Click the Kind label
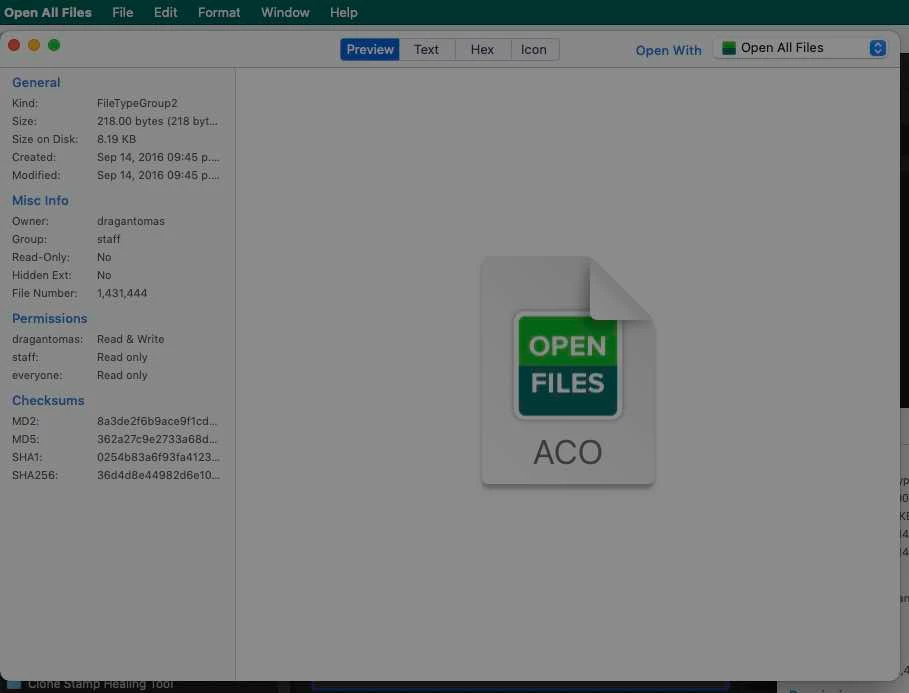 [x=25, y=103]
